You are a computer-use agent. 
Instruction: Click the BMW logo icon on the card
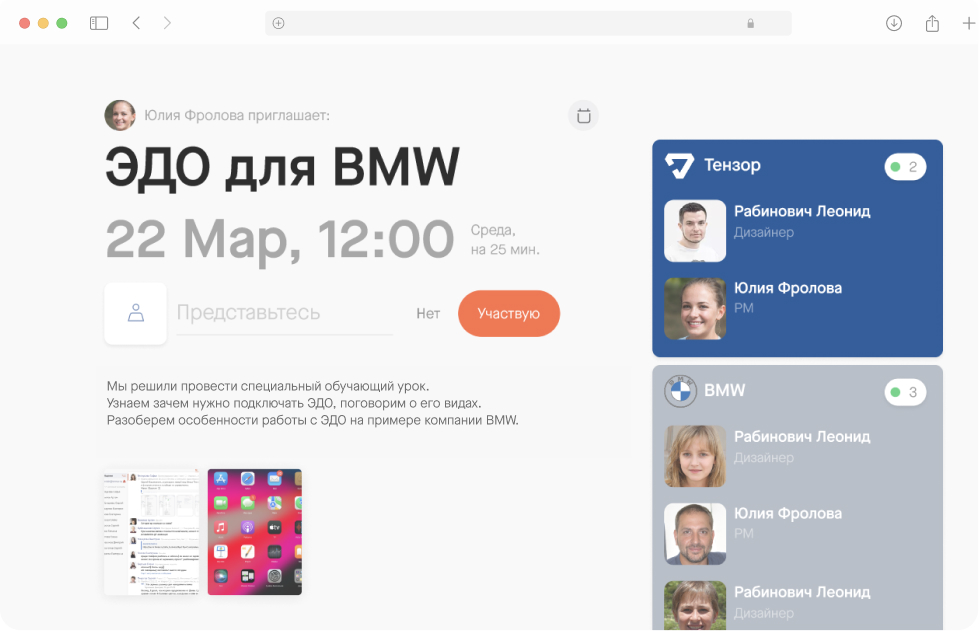[x=681, y=392]
